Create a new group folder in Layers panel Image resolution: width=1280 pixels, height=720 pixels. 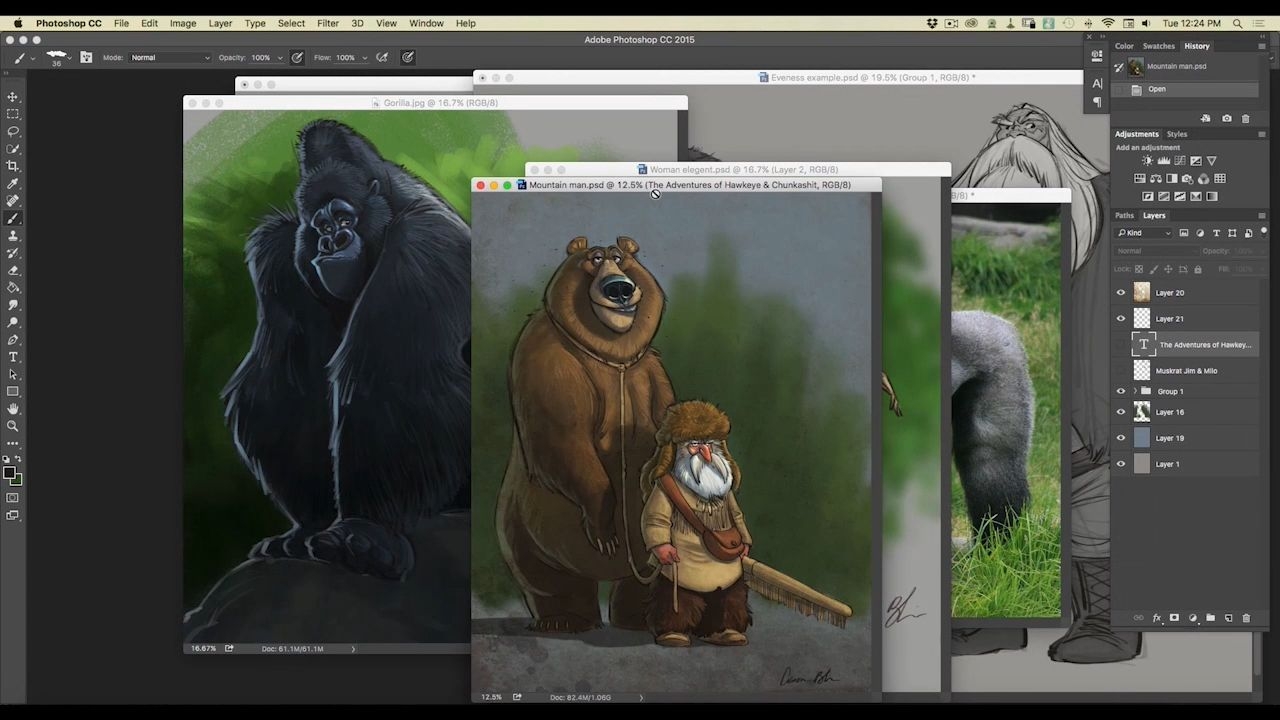pos(1210,618)
